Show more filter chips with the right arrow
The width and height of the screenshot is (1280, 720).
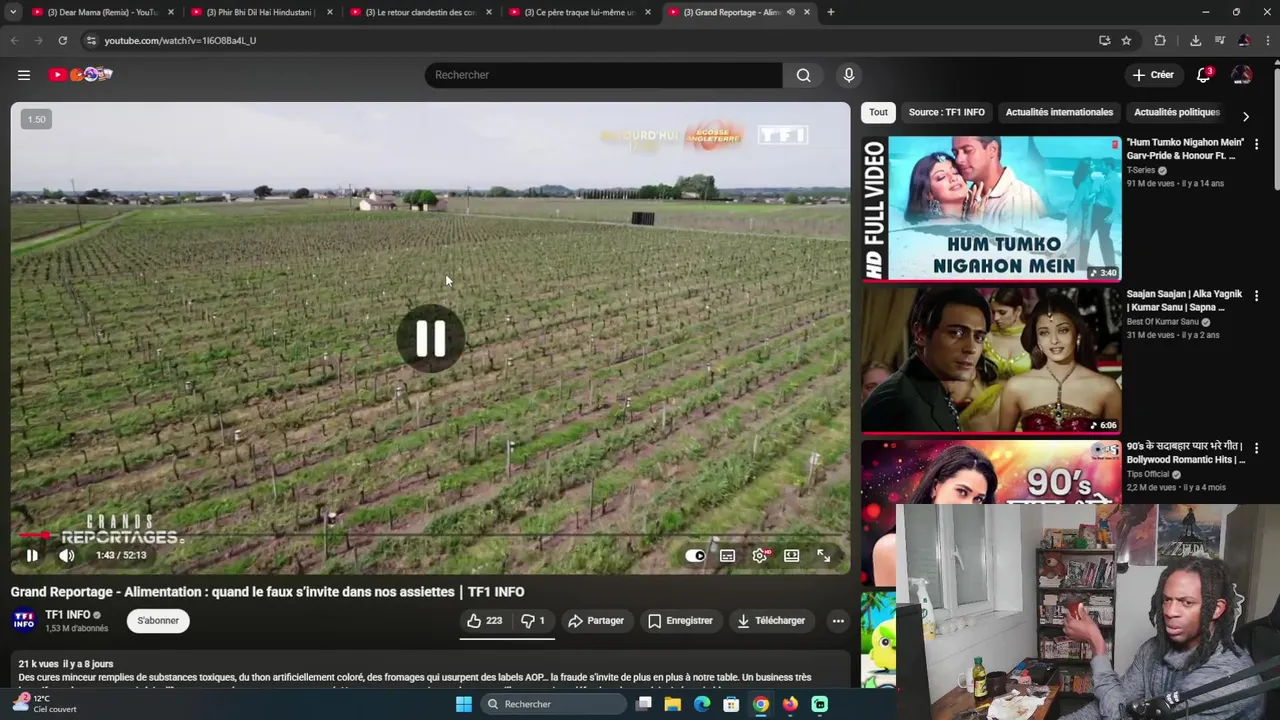click(1246, 116)
